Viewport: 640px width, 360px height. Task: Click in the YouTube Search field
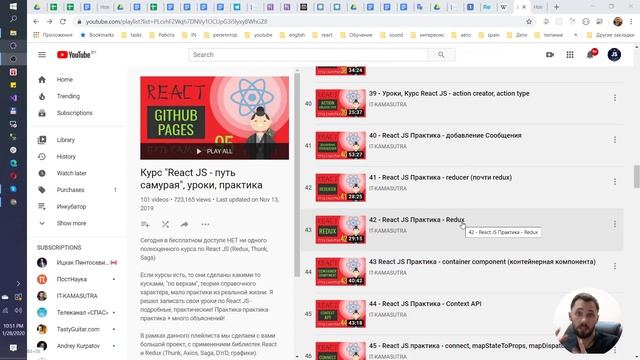(x=308, y=55)
